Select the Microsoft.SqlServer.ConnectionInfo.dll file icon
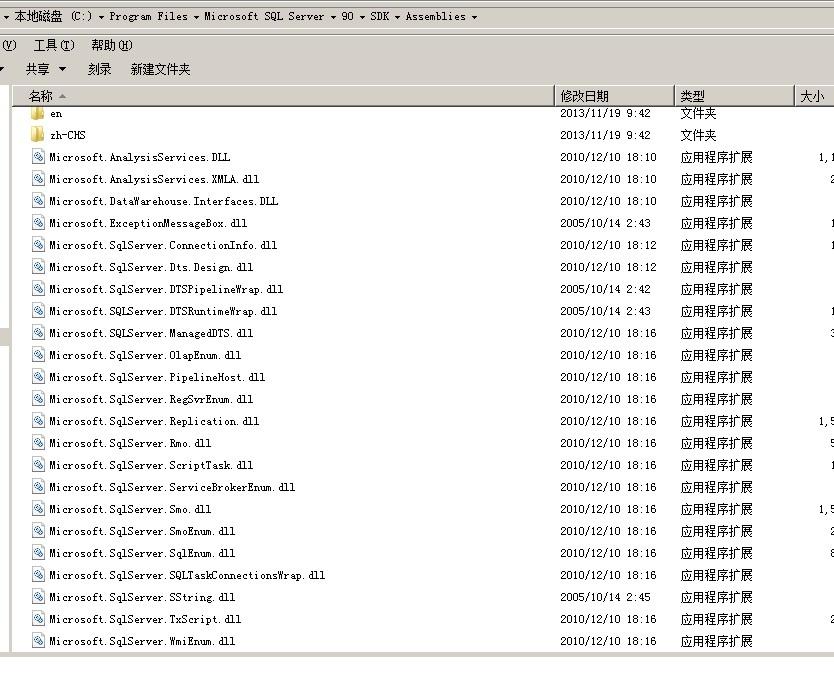The height and width of the screenshot is (675, 834). click(38, 245)
